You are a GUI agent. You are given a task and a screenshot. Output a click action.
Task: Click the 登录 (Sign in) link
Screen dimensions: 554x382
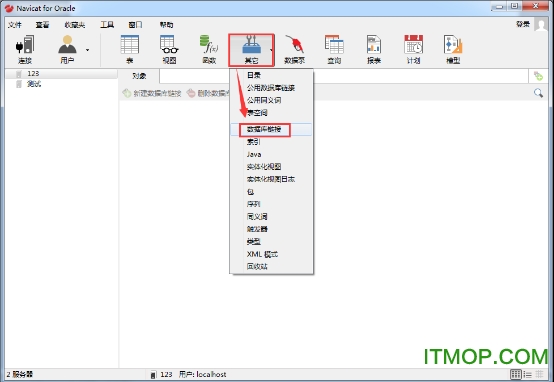pos(523,24)
